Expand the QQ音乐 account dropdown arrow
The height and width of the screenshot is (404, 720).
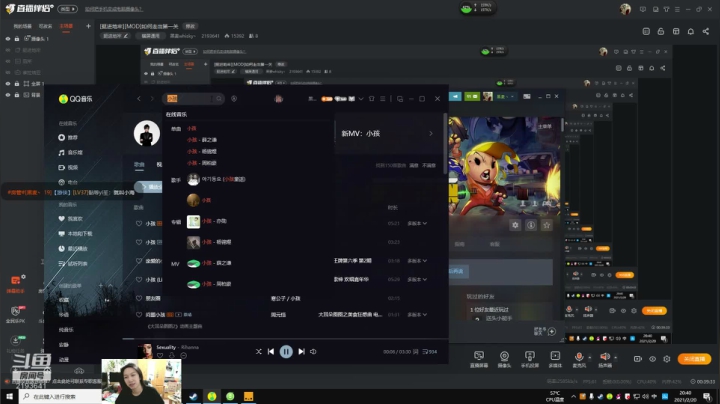pos(361,99)
